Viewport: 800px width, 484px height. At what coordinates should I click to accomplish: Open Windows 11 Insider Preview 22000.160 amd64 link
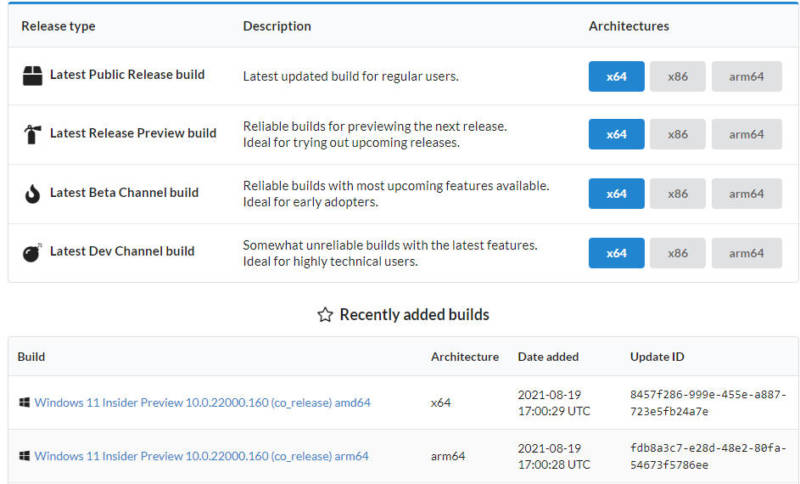coord(202,402)
